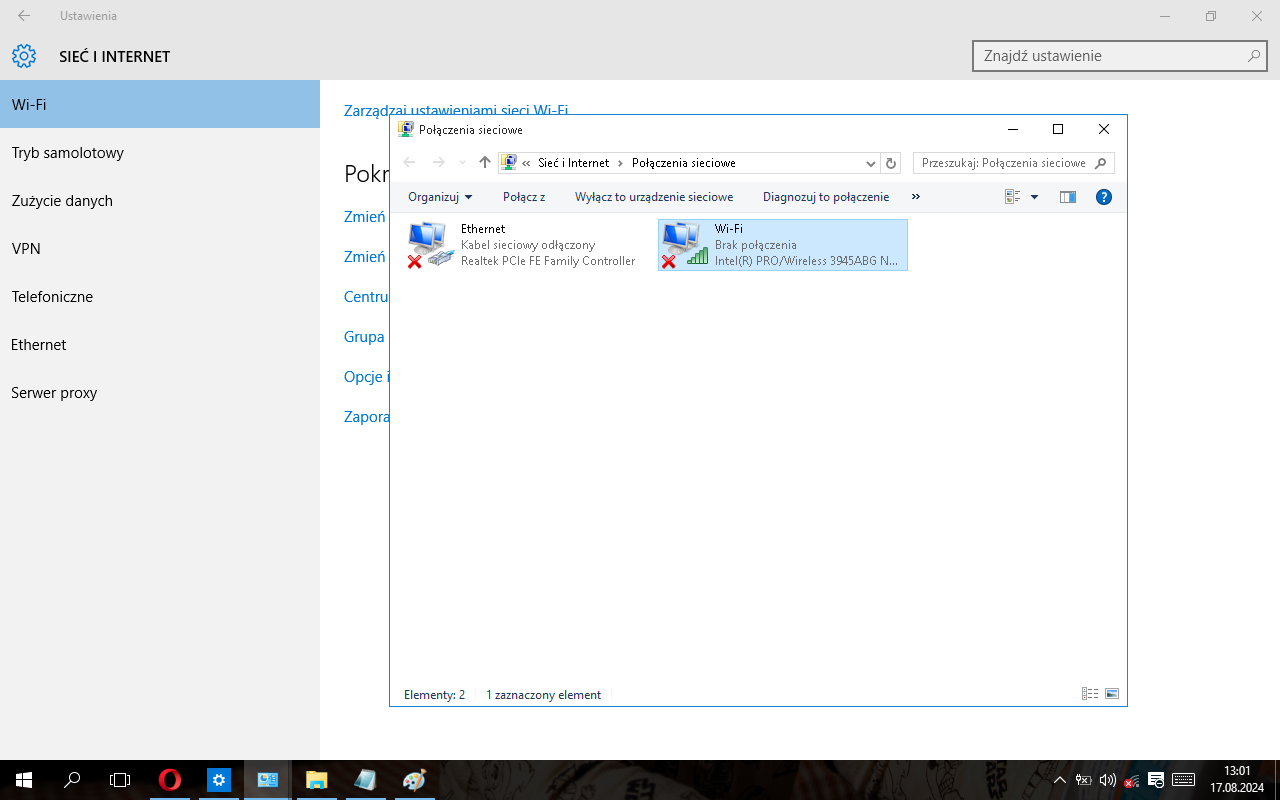
Task: Open the network tray icon
Action: pyautogui.click(x=1132, y=780)
